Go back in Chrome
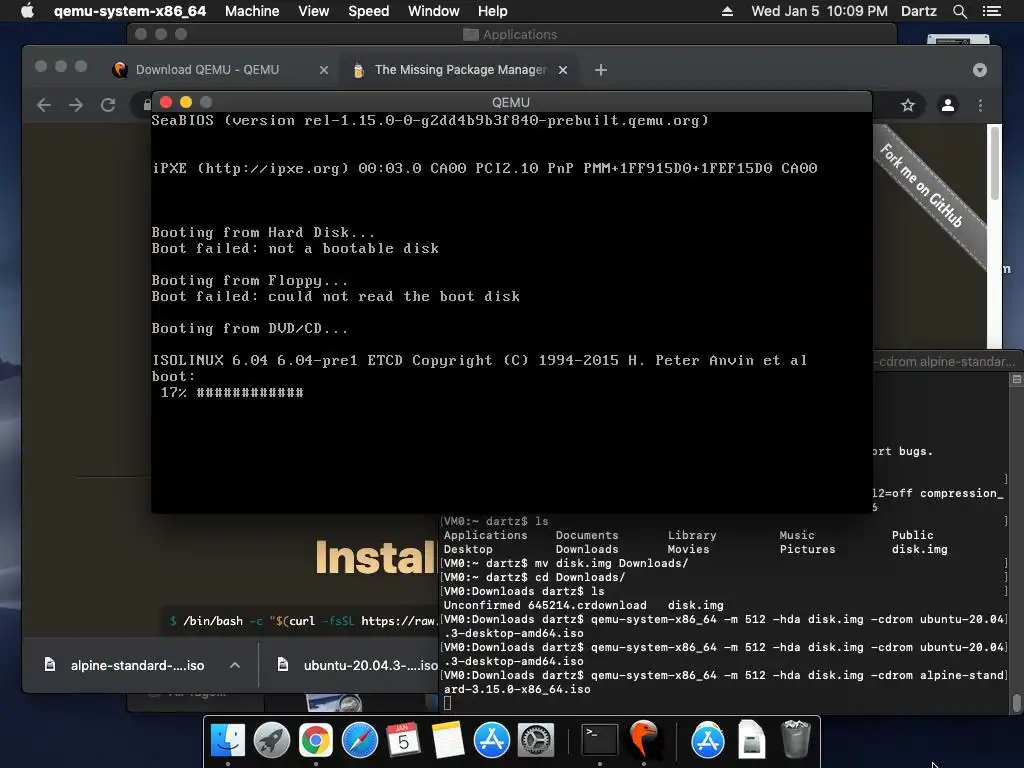 (x=44, y=105)
